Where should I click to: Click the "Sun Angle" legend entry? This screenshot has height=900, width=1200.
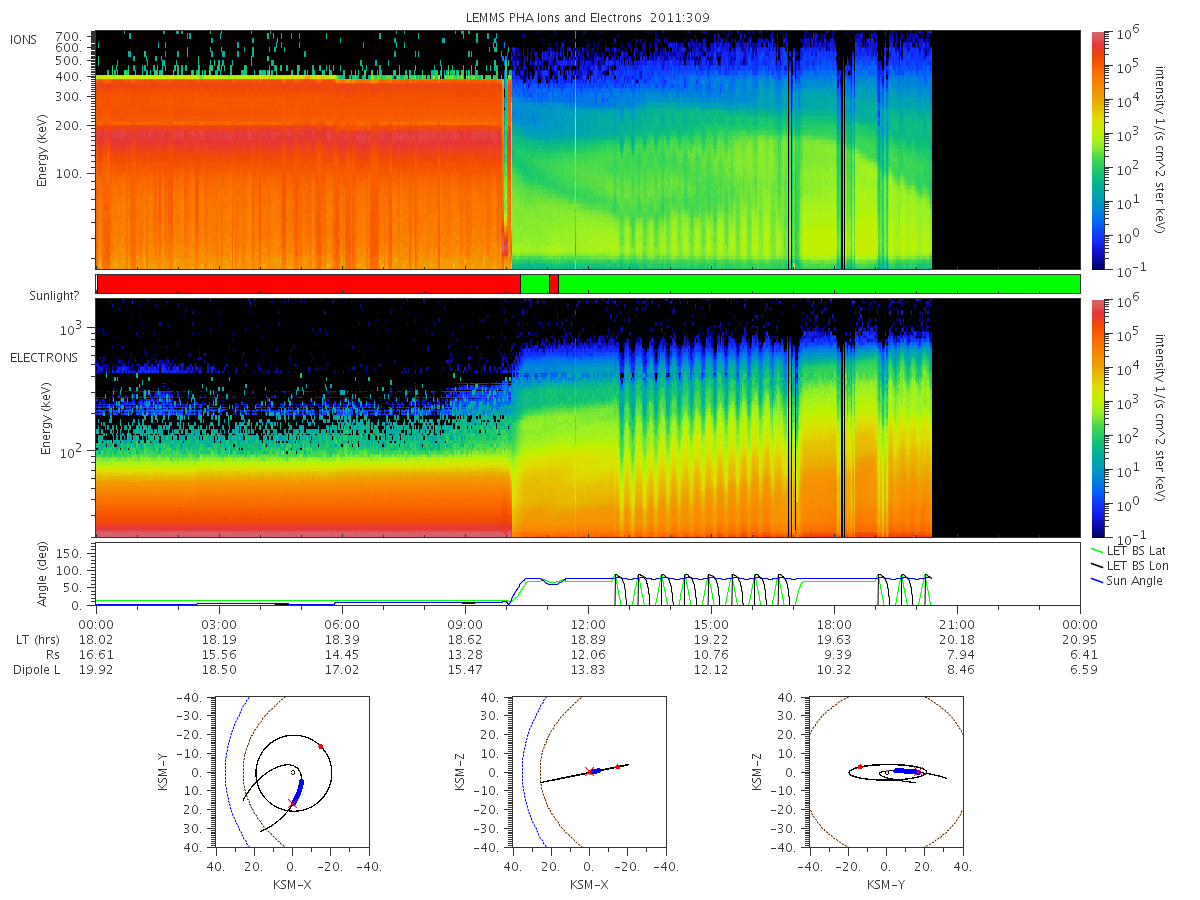point(1128,581)
